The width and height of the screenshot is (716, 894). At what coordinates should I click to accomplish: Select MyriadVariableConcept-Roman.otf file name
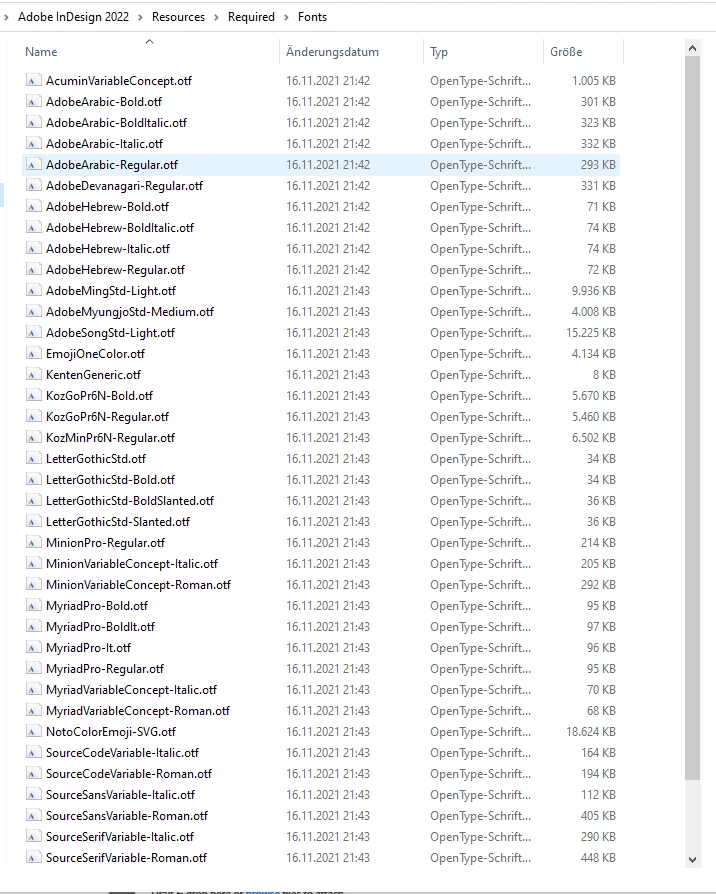tap(138, 712)
